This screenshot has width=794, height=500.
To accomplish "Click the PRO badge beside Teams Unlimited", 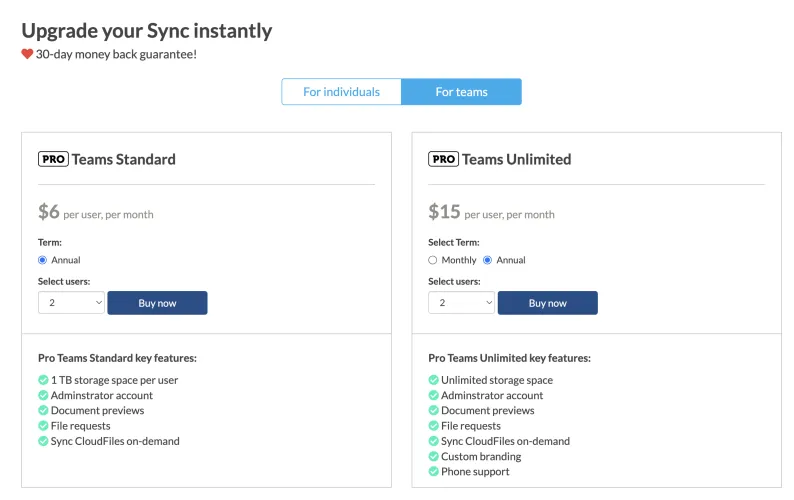I will click(x=443, y=159).
